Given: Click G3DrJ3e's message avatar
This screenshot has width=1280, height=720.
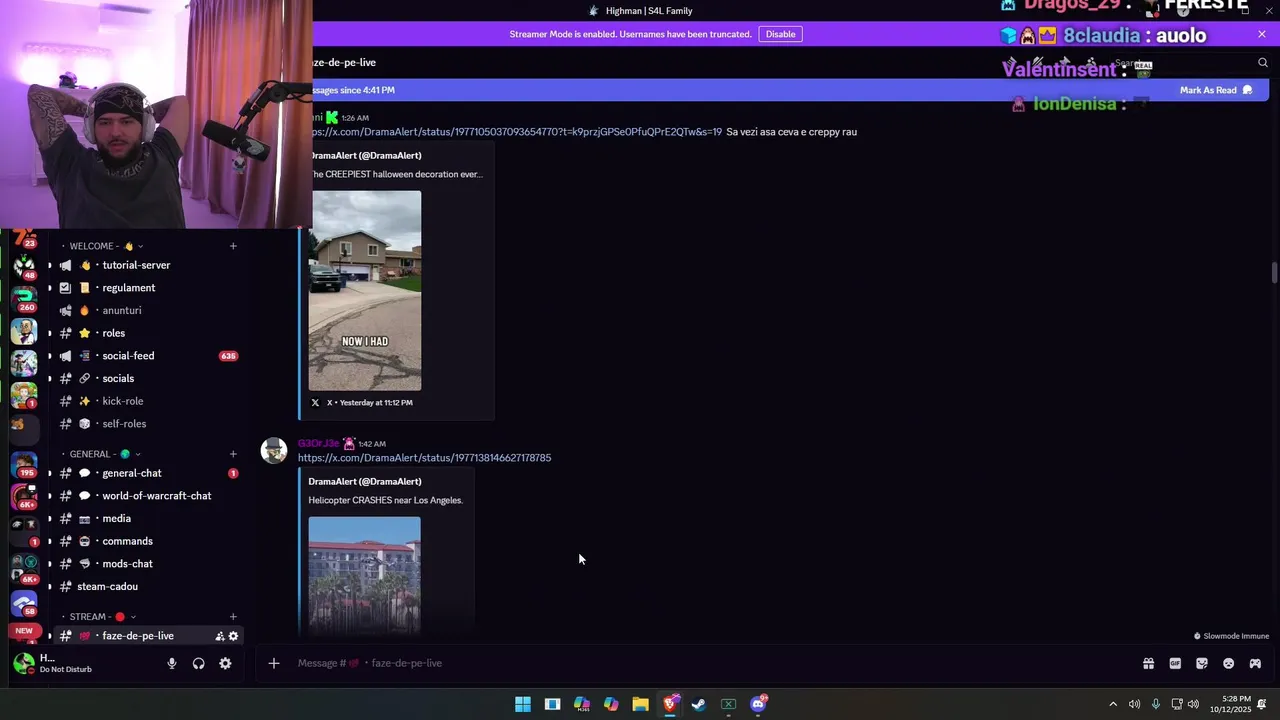Looking at the screenshot, I should pyautogui.click(x=274, y=451).
